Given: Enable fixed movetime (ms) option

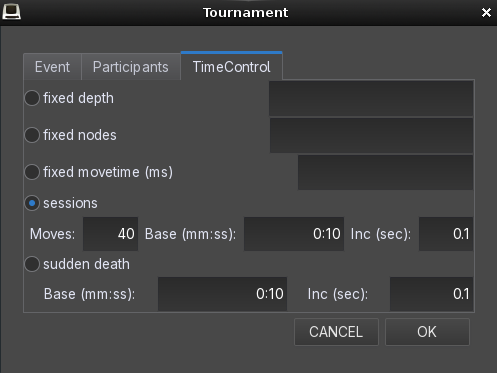Looking at the screenshot, I should (32, 172).
